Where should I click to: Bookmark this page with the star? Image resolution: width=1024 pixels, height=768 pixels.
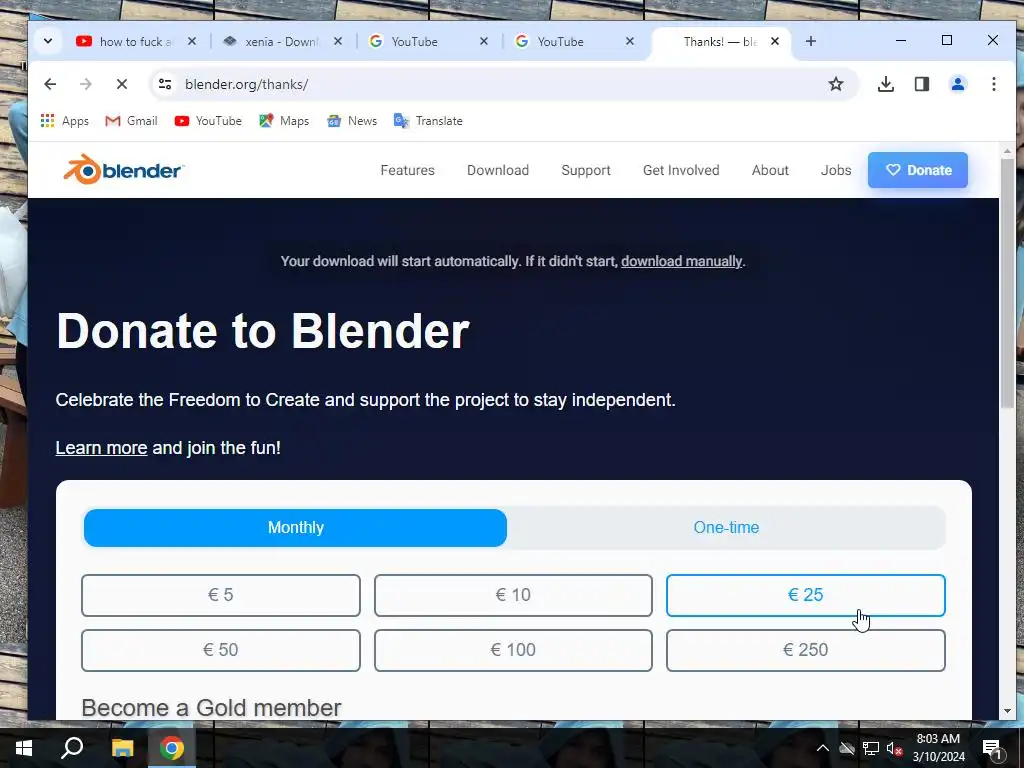tap(836, 84)
